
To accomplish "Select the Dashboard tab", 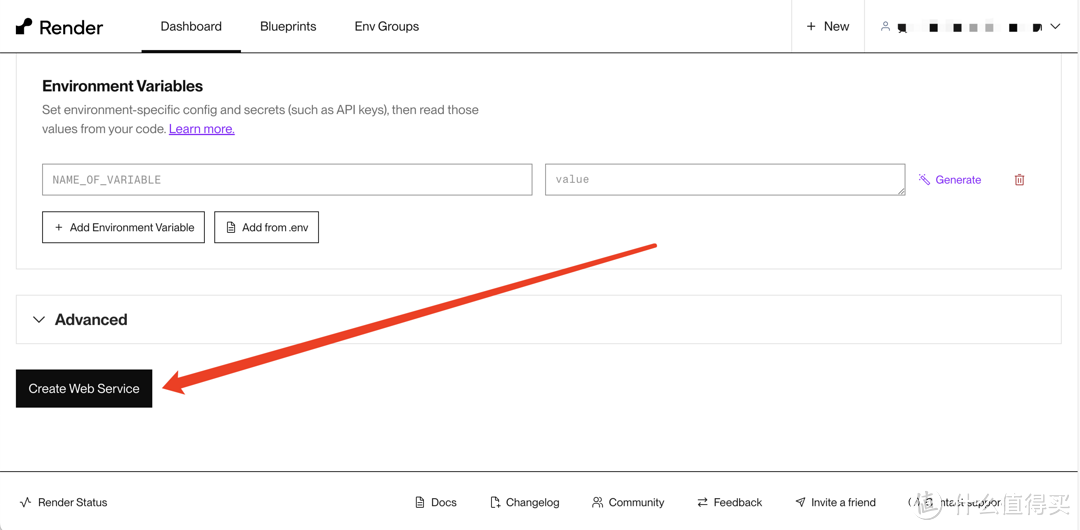I will pyautogui.click(x=191, y=26).
